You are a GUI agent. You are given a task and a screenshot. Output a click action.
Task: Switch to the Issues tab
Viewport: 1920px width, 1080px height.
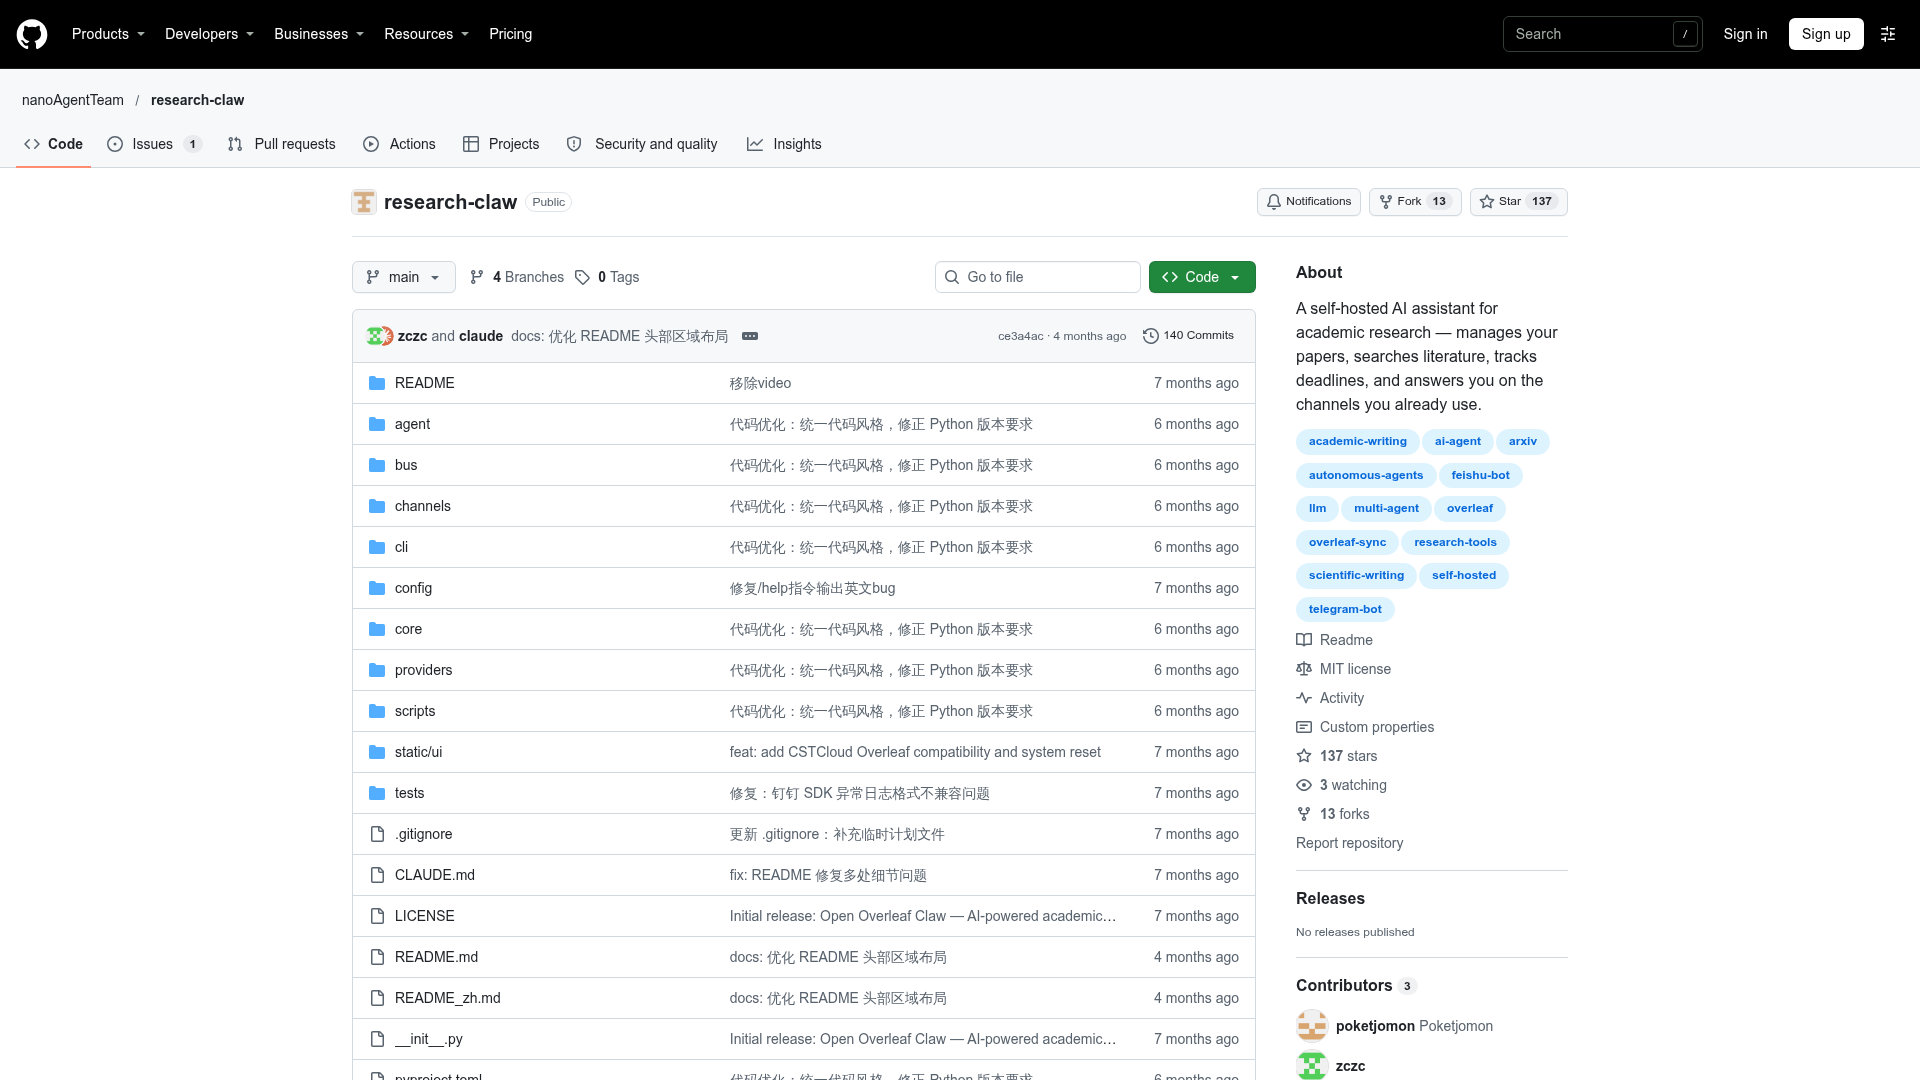click(155, 144)
